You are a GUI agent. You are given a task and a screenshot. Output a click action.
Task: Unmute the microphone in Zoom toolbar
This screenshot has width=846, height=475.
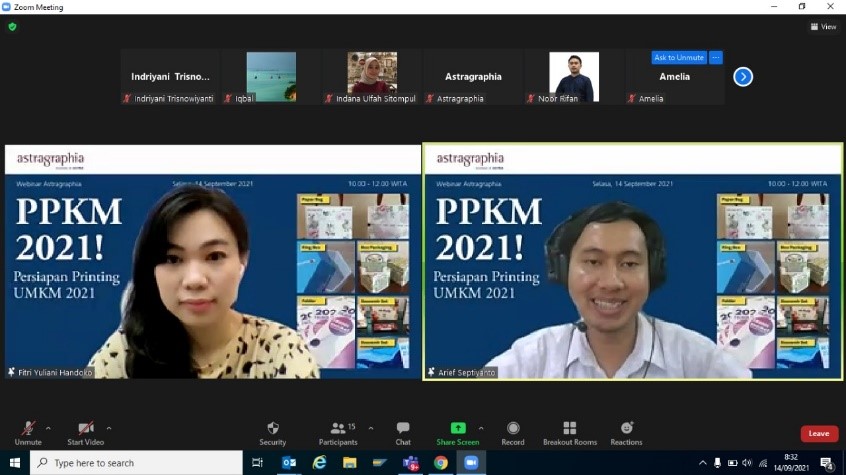click(x=28, y=433)
